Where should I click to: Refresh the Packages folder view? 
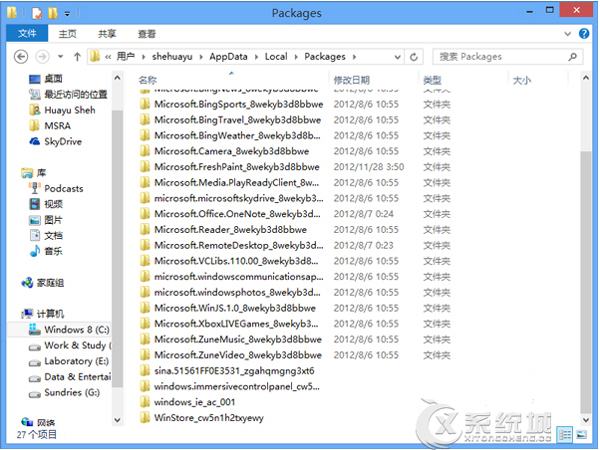tap(414, 57)
